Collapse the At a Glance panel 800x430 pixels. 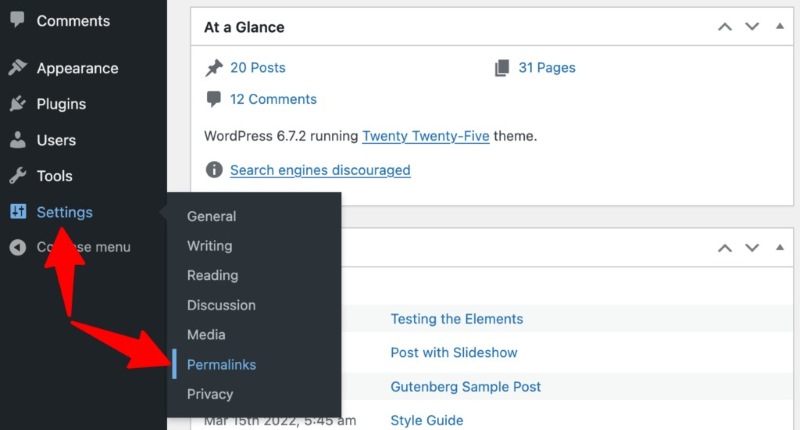coord(780,27)
